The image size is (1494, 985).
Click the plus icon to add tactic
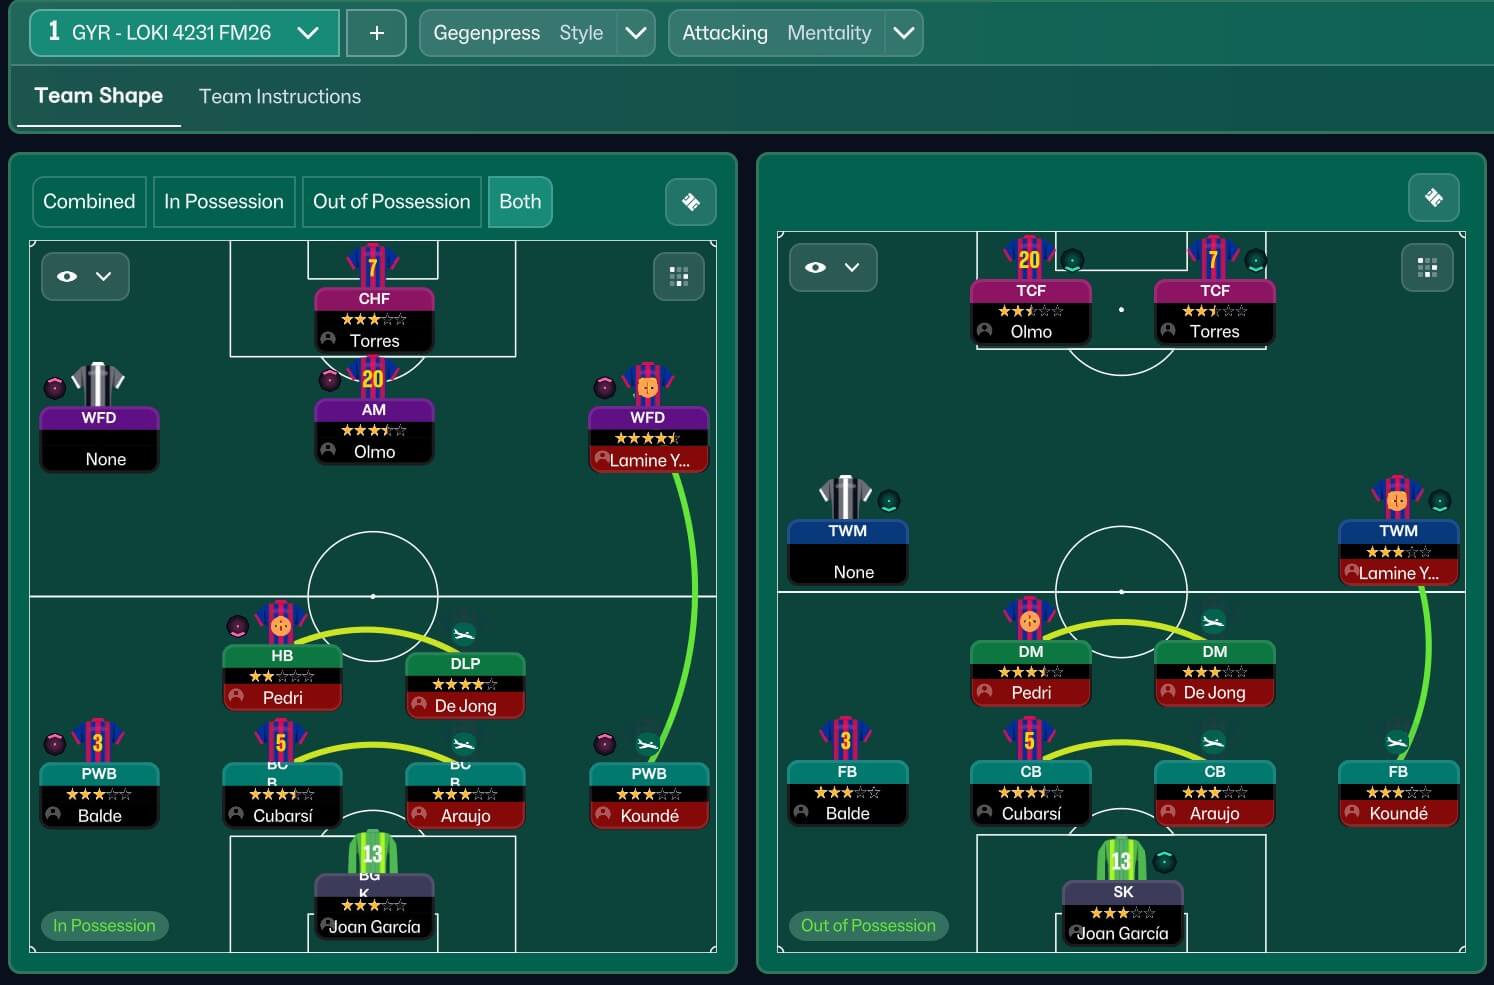pos(376,33)
